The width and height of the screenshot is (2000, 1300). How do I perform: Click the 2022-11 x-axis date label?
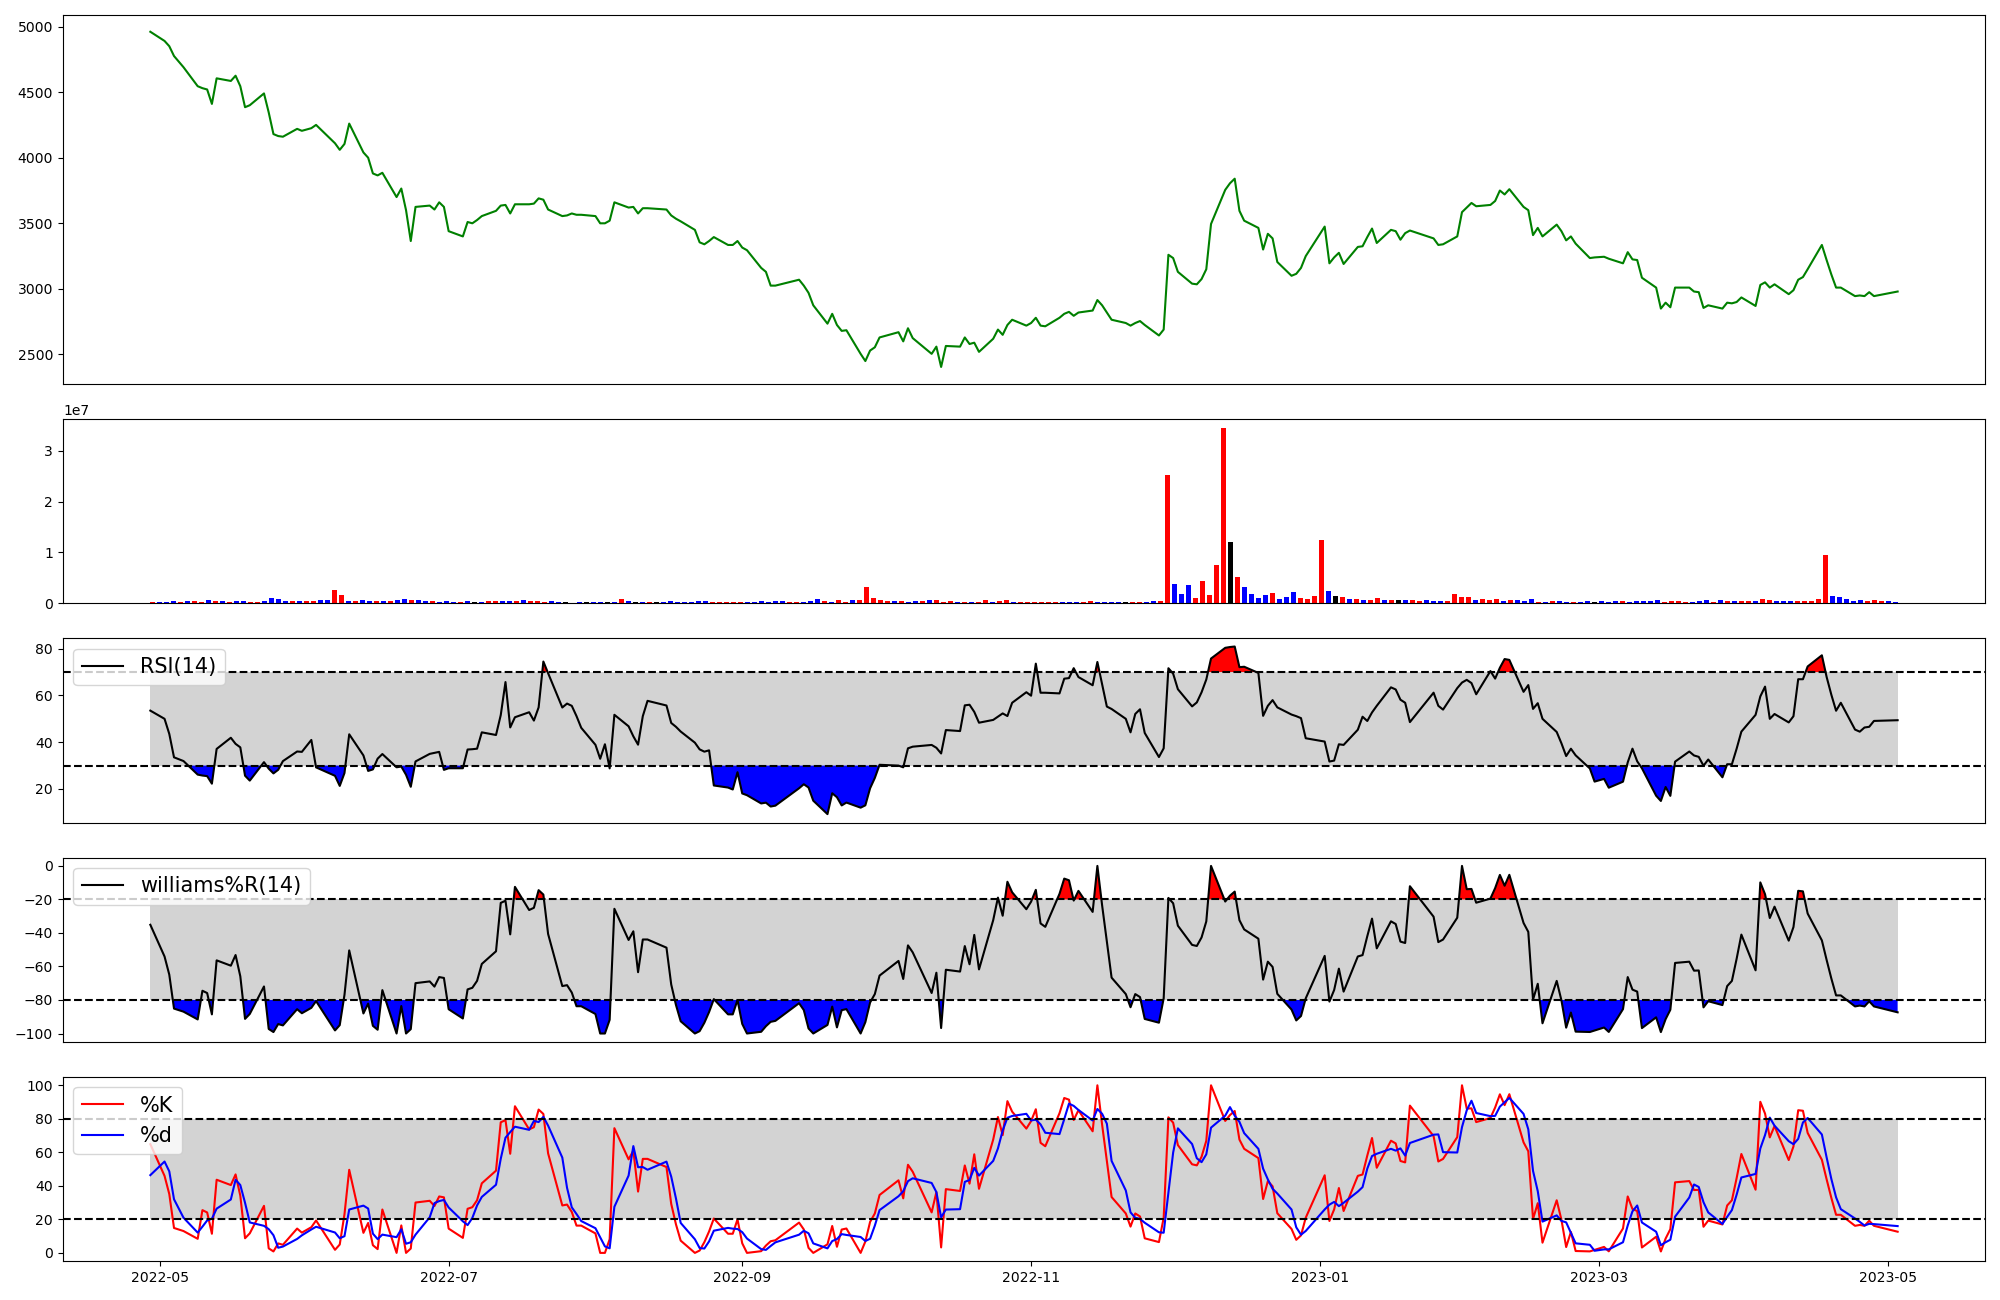tap(1031, 1277)
